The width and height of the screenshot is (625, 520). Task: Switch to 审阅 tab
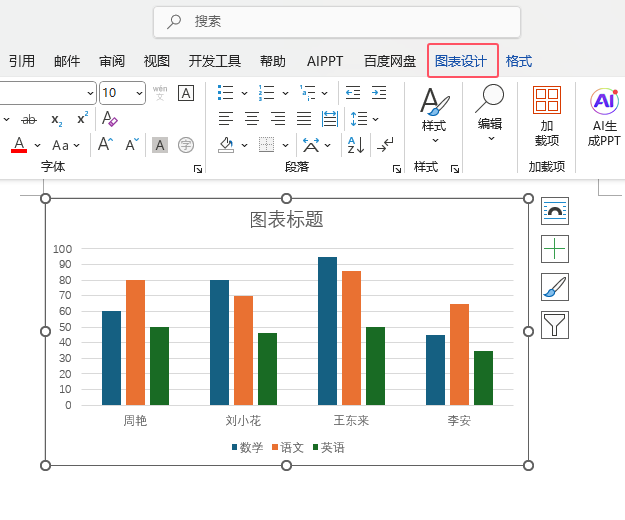coord(112,61)
